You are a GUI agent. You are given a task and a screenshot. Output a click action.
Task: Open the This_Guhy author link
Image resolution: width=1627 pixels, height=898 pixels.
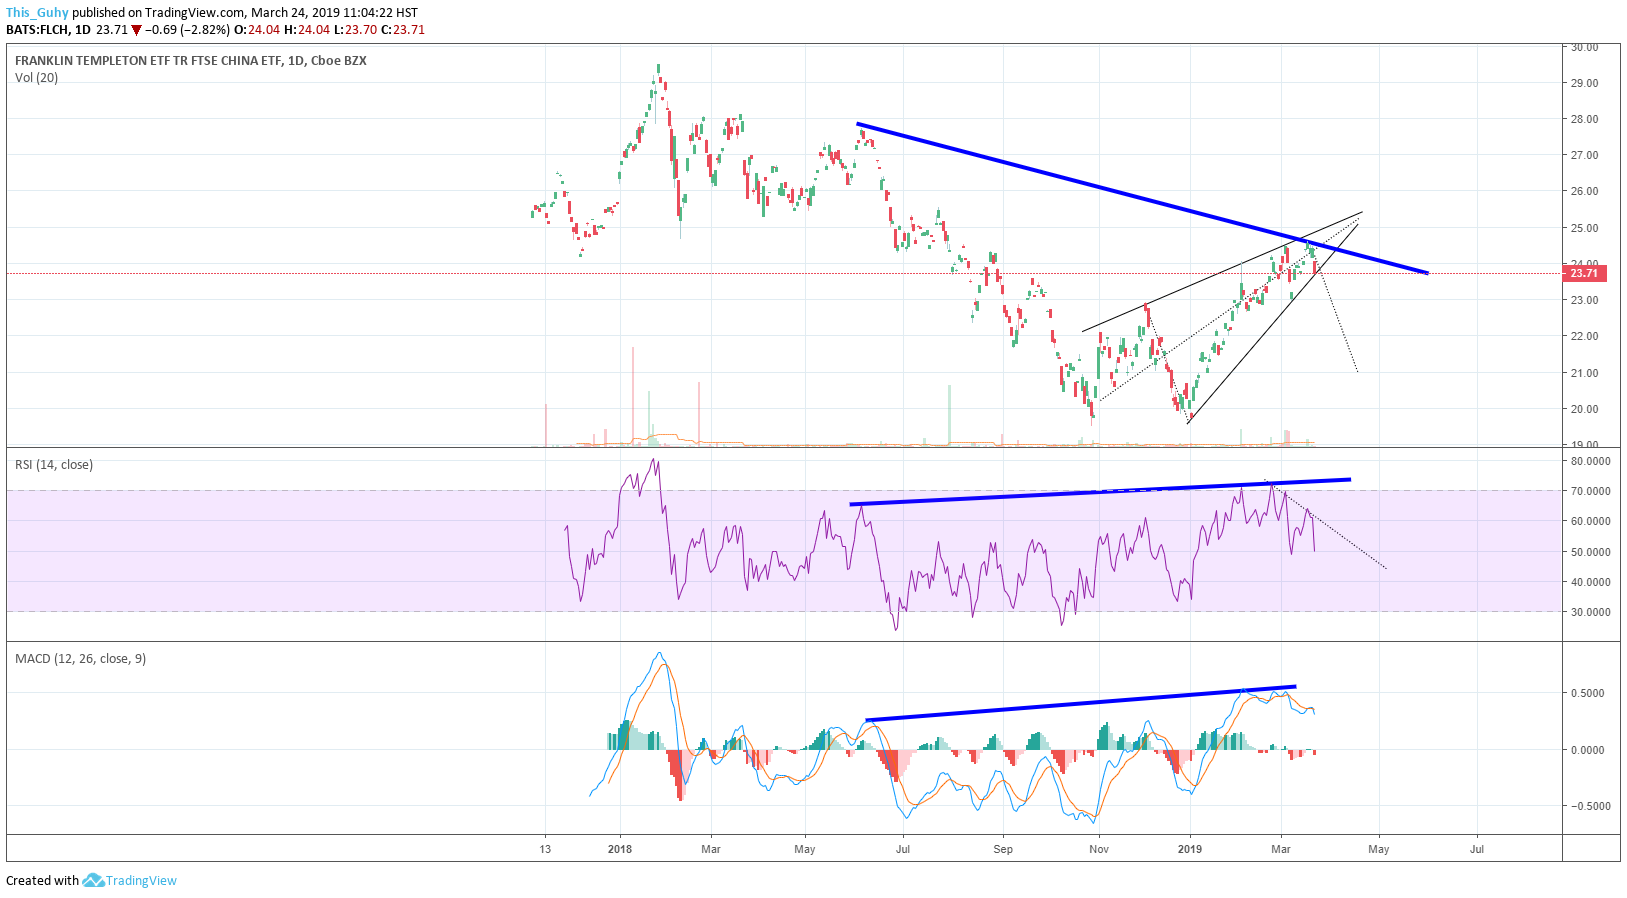[37, 13]
